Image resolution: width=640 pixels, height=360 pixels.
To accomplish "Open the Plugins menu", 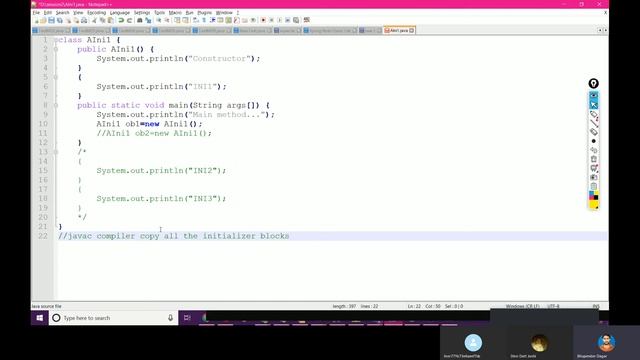I will [x=204, y=13].
